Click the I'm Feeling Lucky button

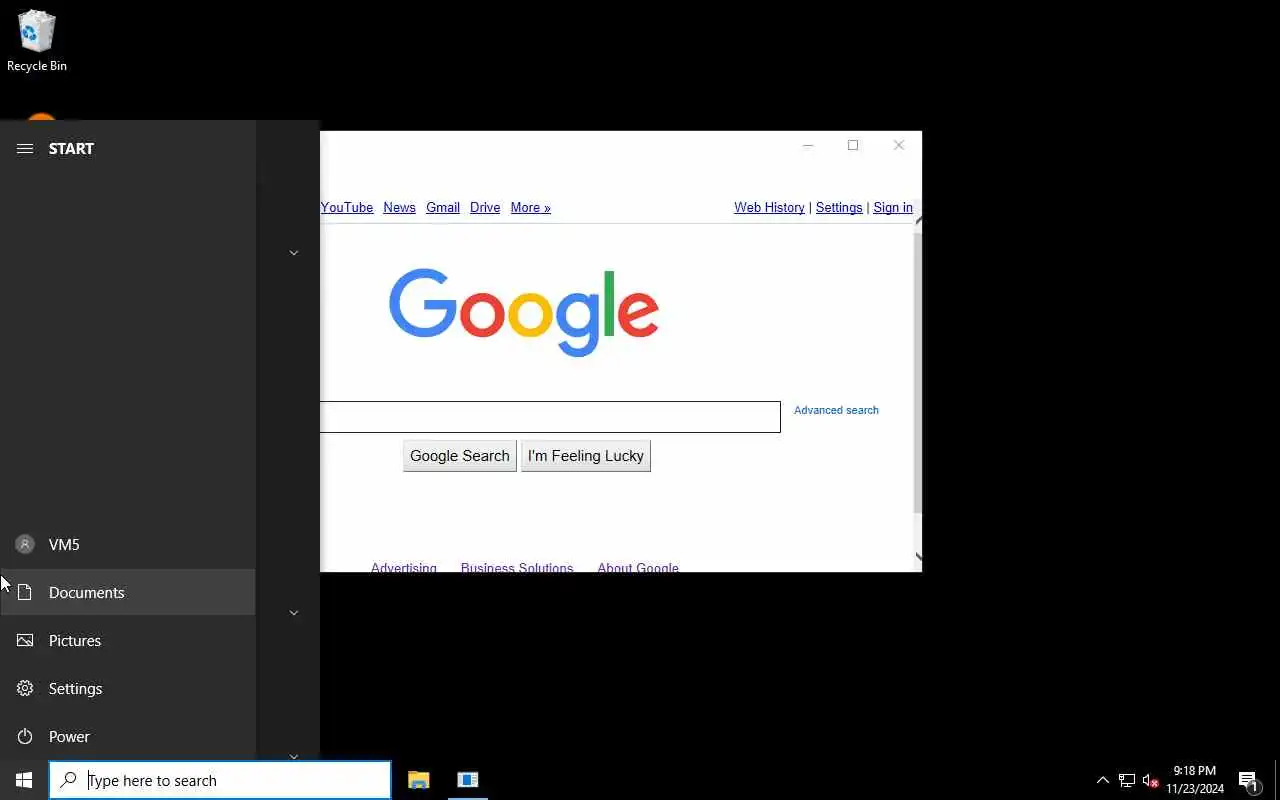(x=586, y=456)
